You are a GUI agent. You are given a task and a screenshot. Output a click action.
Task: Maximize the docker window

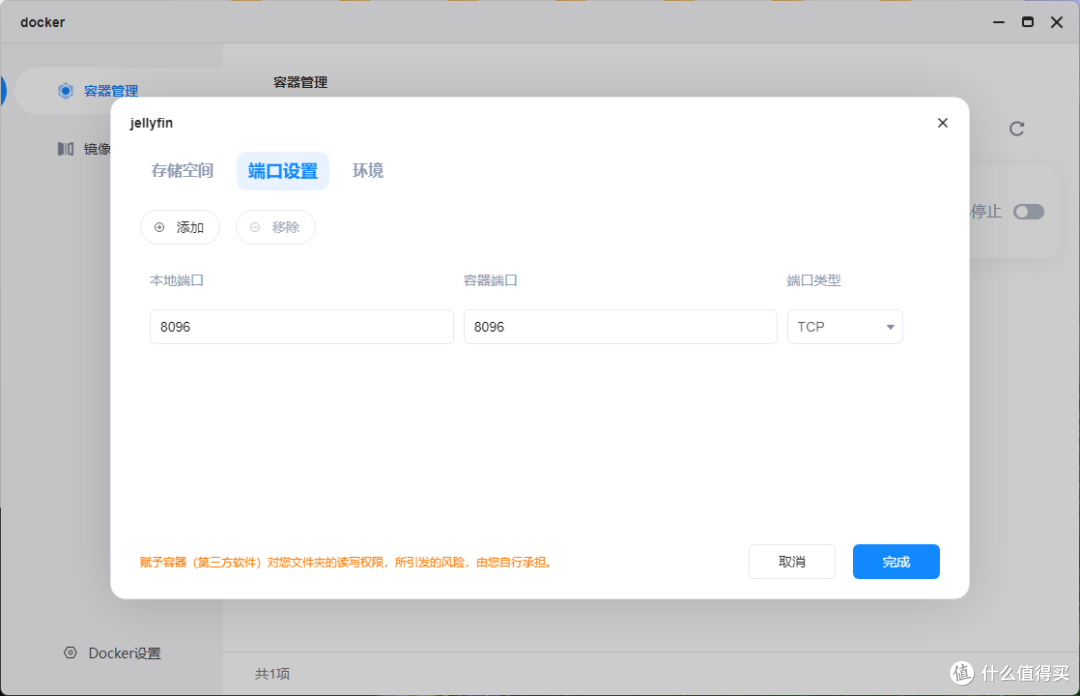(1028, 22)
